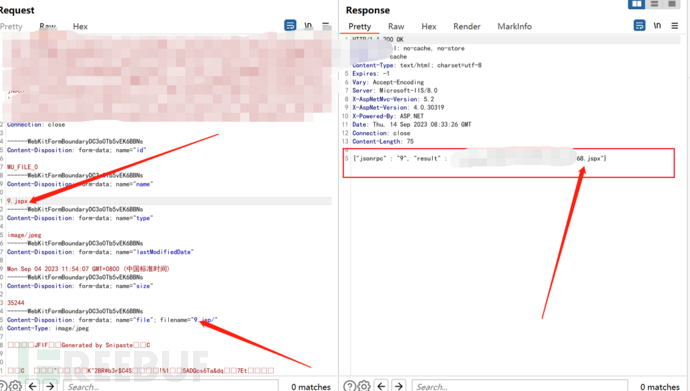Image resolution: width=690 pixels, height=391 pixels.
Task: Toggle \n non-printable characters in Response panel
Action: tap(657, 26)
